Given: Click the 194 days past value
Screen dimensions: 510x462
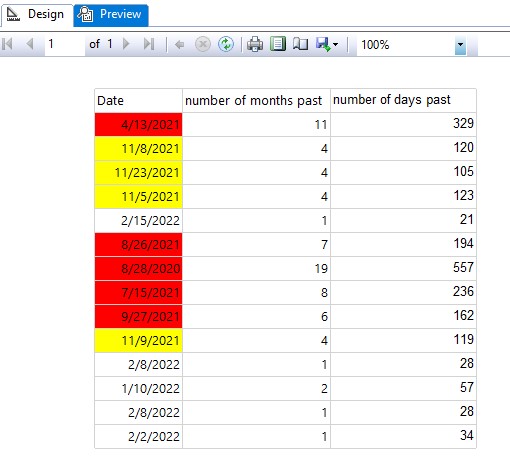Looking at the screenshot, I should 463,243.
